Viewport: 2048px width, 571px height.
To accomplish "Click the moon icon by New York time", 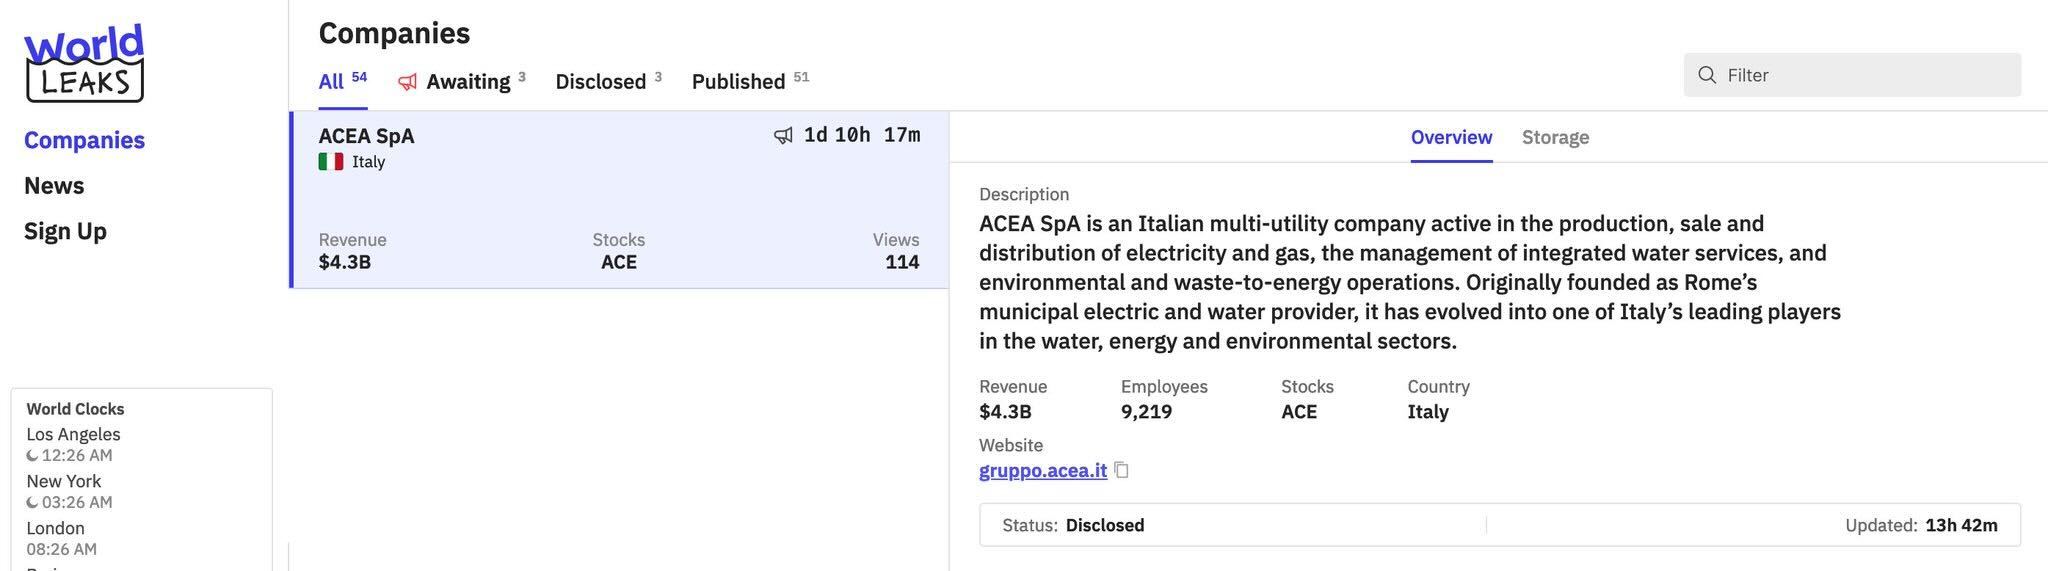I will [32, 503].
